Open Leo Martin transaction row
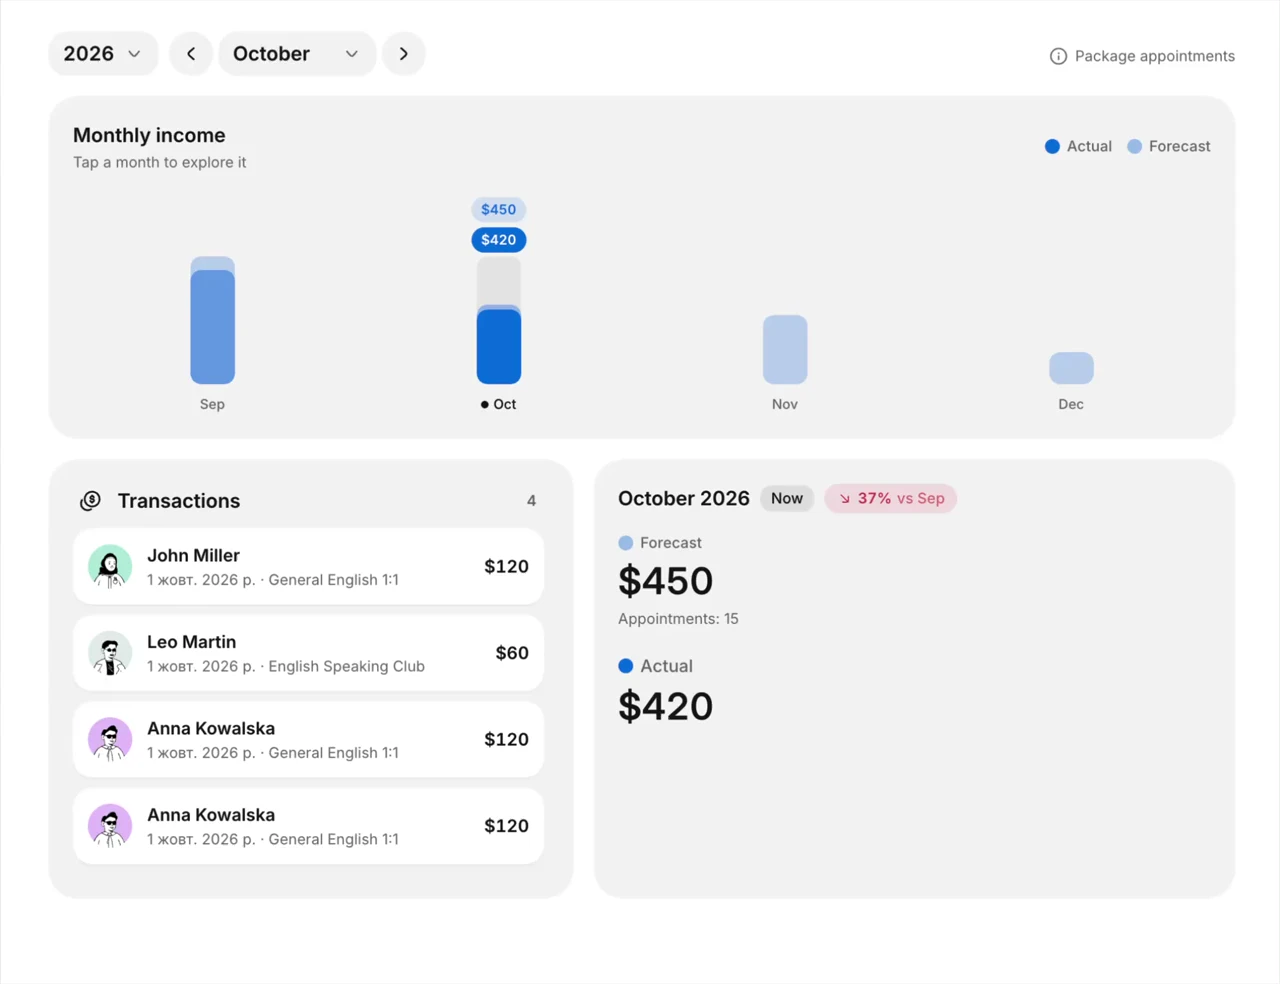The image size is (1280, 984). click(x=308, y=653)
